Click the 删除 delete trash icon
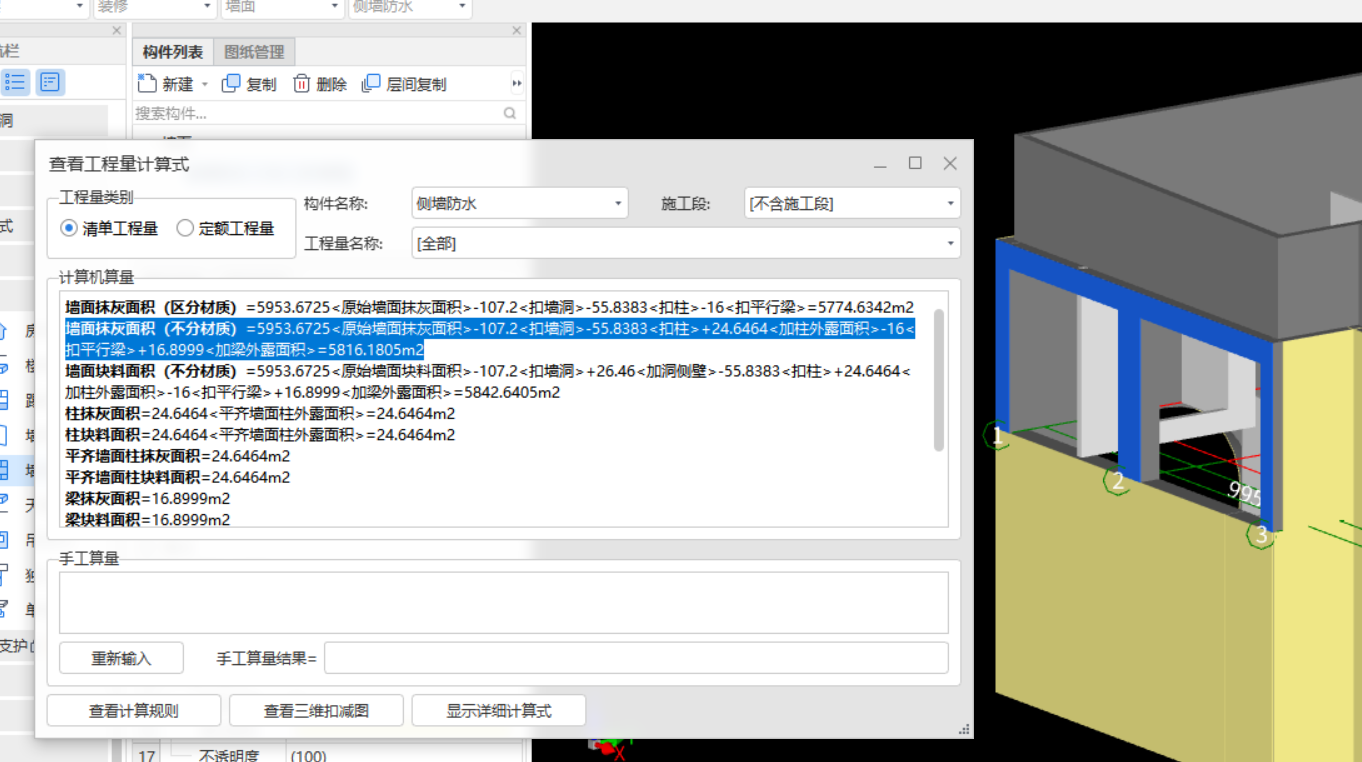The image size is (1362, 762). (x=301, y=84)
